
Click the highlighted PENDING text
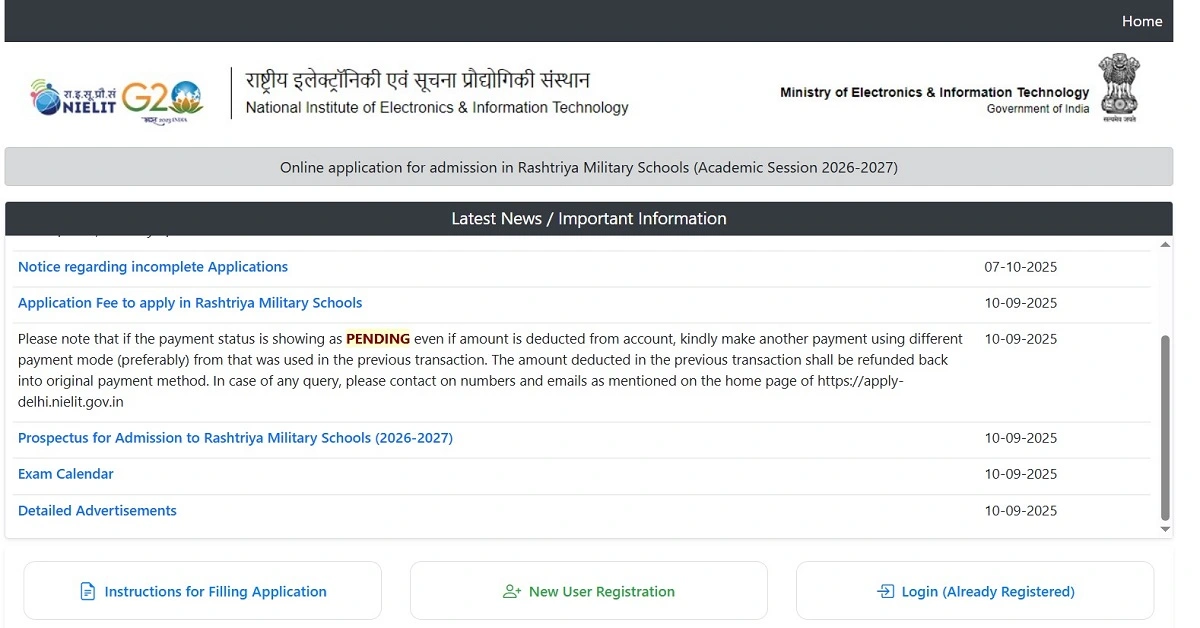[x=378, y=338]
